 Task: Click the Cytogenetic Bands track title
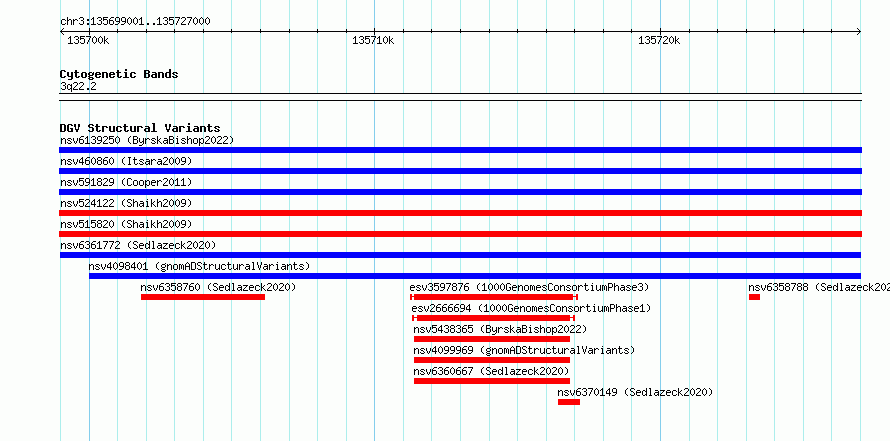coord(119,74)
